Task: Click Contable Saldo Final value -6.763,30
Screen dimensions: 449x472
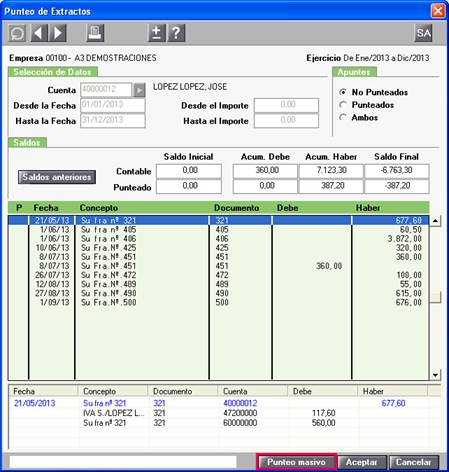Action: point(397,171)
